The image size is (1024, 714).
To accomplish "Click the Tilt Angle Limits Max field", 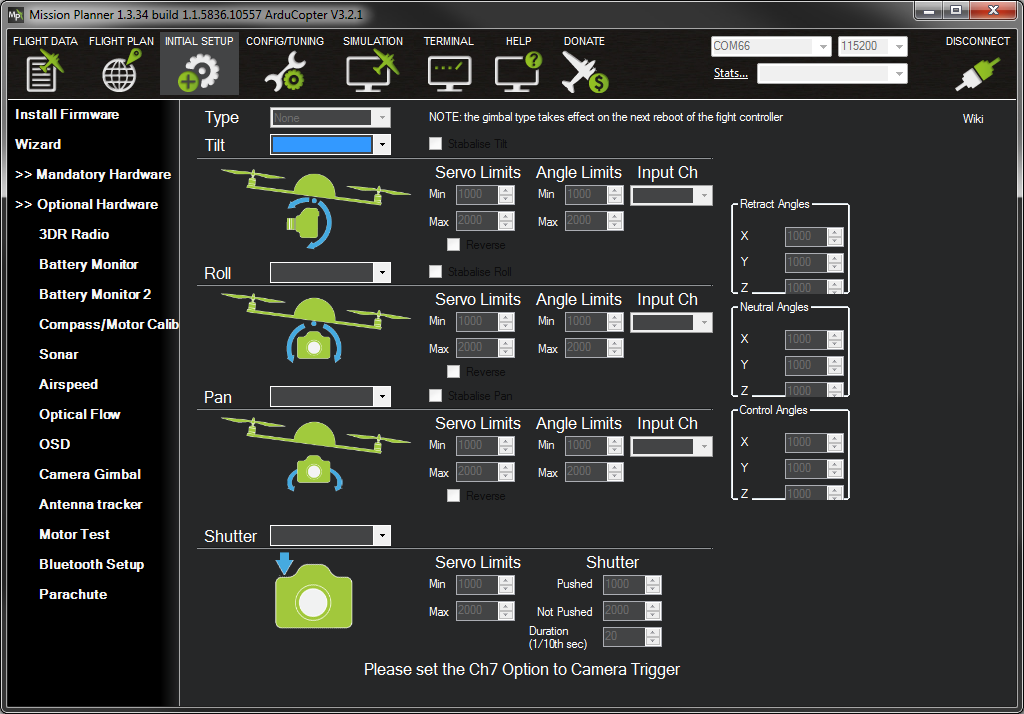I will (x=594, y=221).
